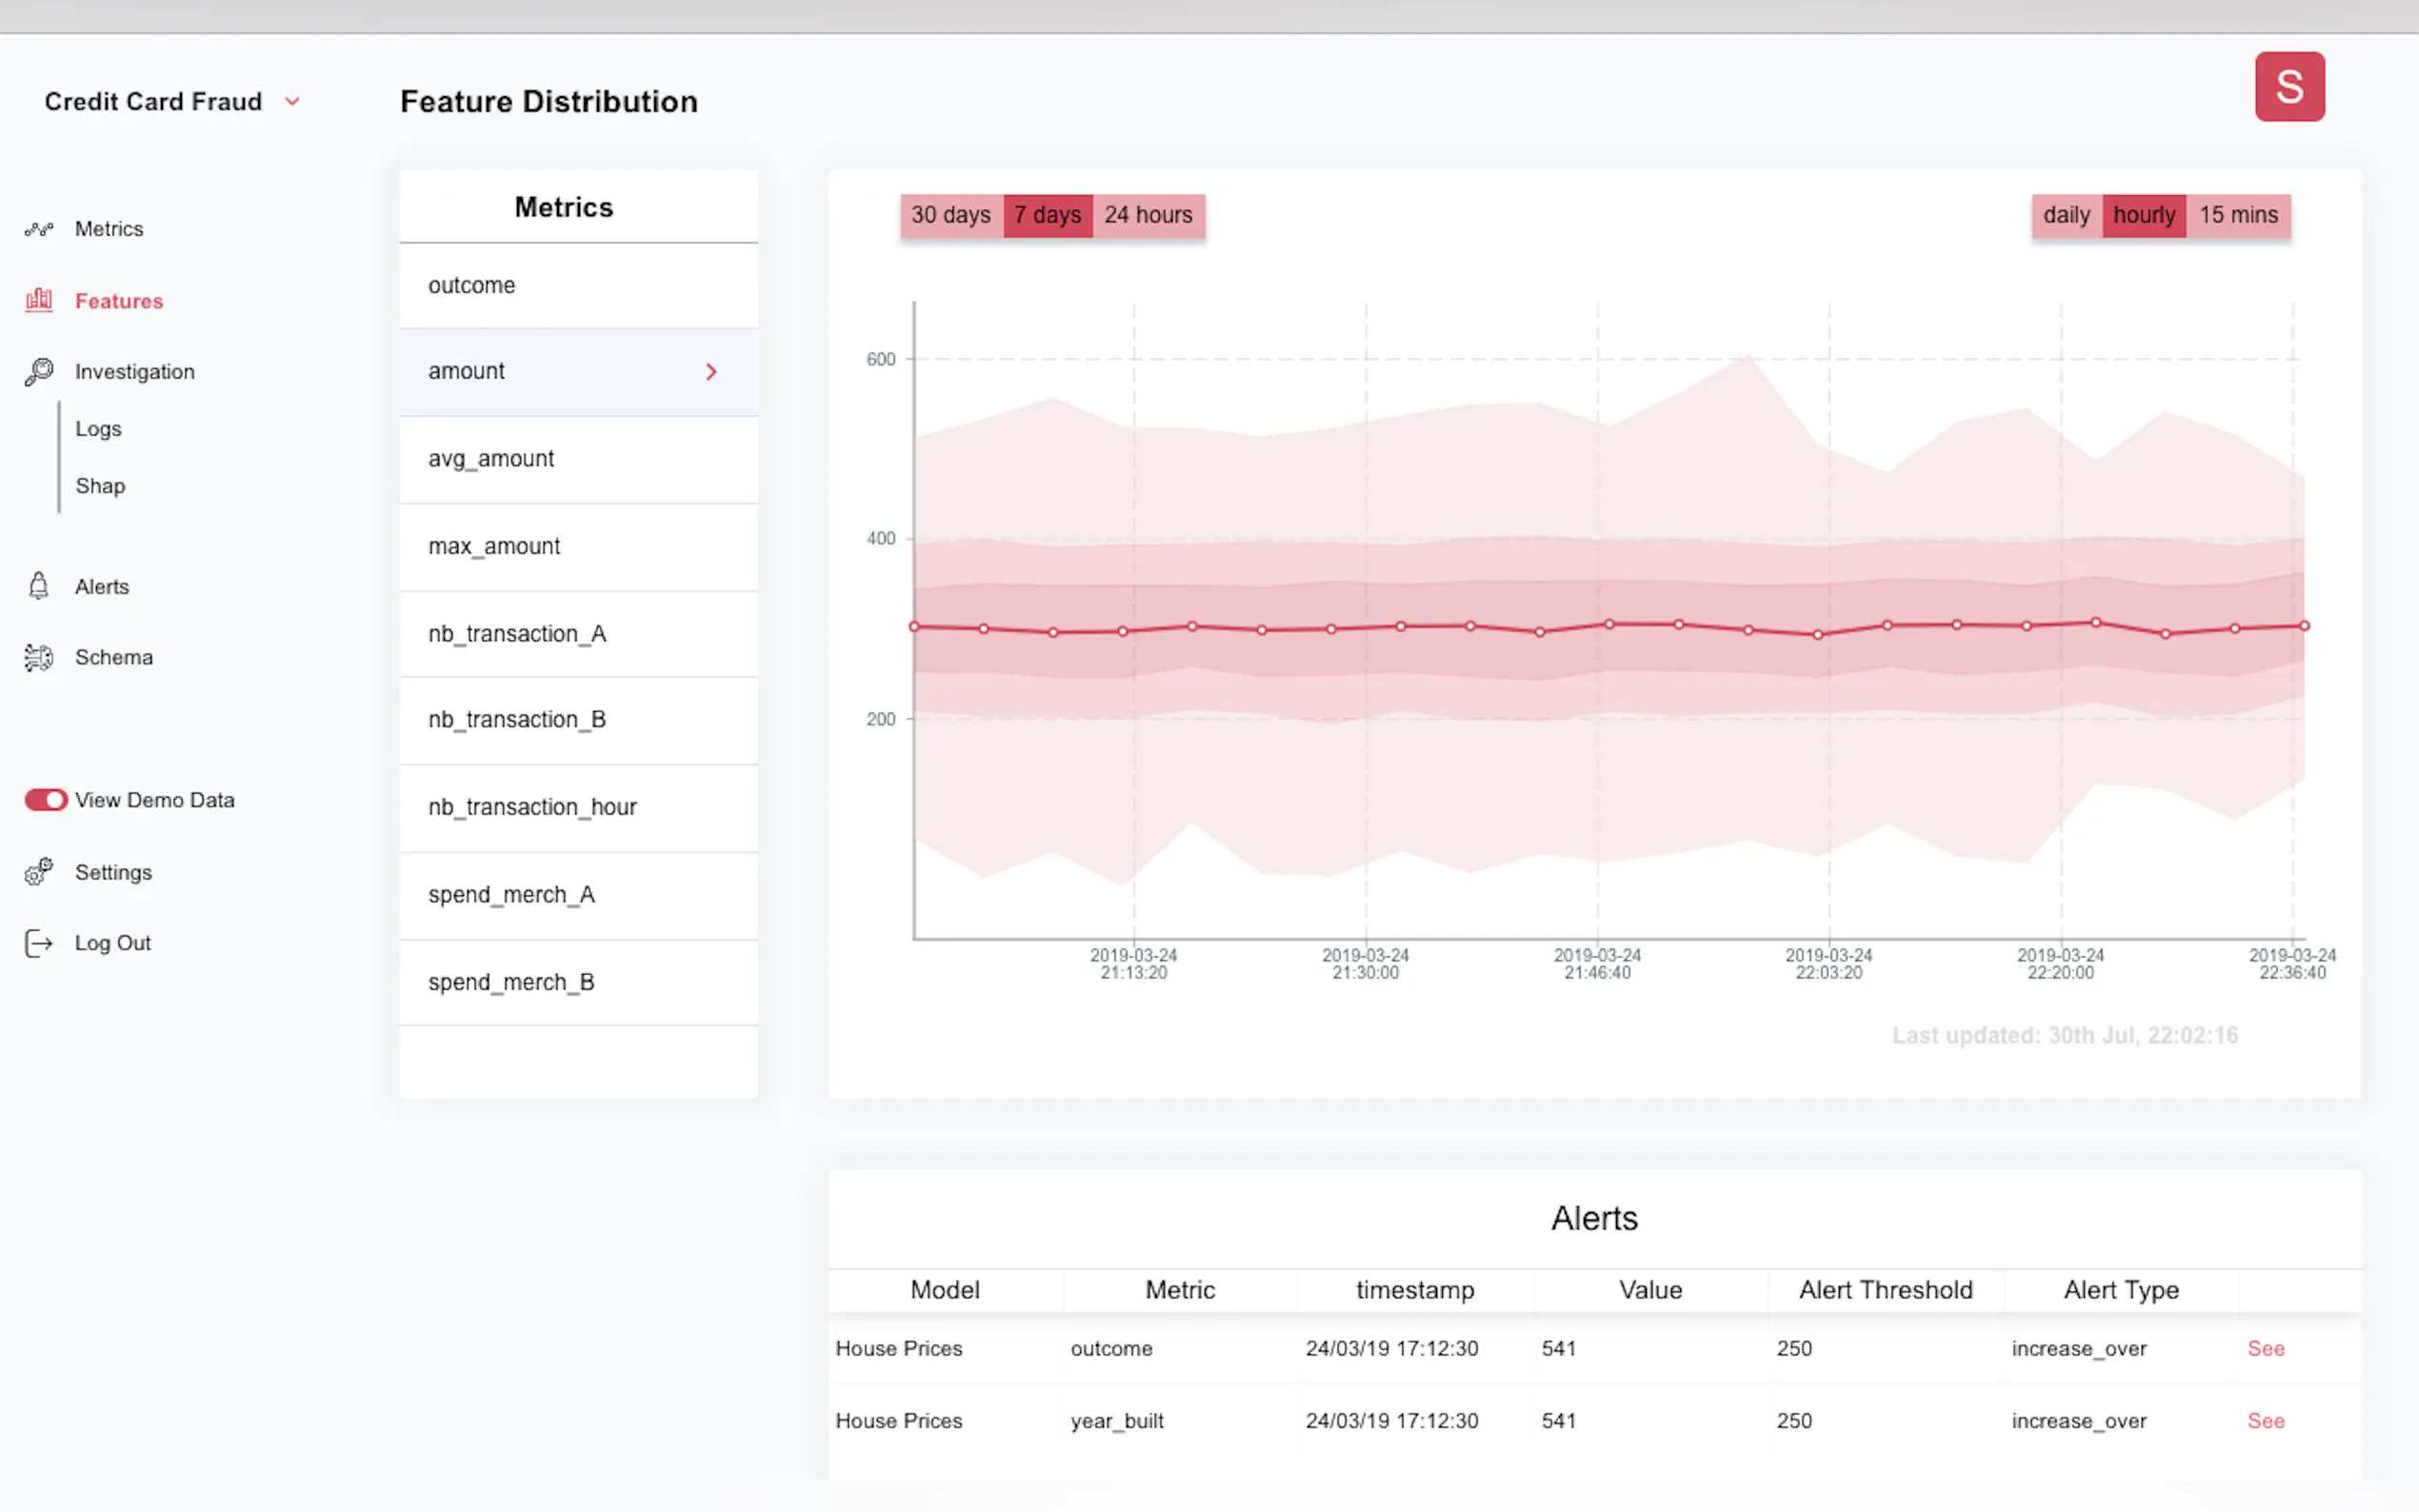
Task: Click the Schema sidebar icon
Action: [x=39, y=657]
